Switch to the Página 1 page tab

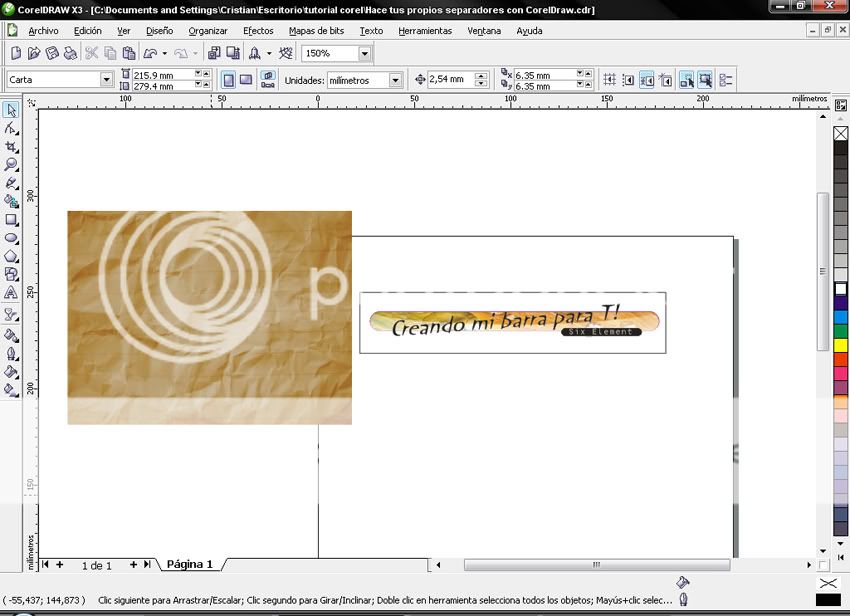(190, 564)
